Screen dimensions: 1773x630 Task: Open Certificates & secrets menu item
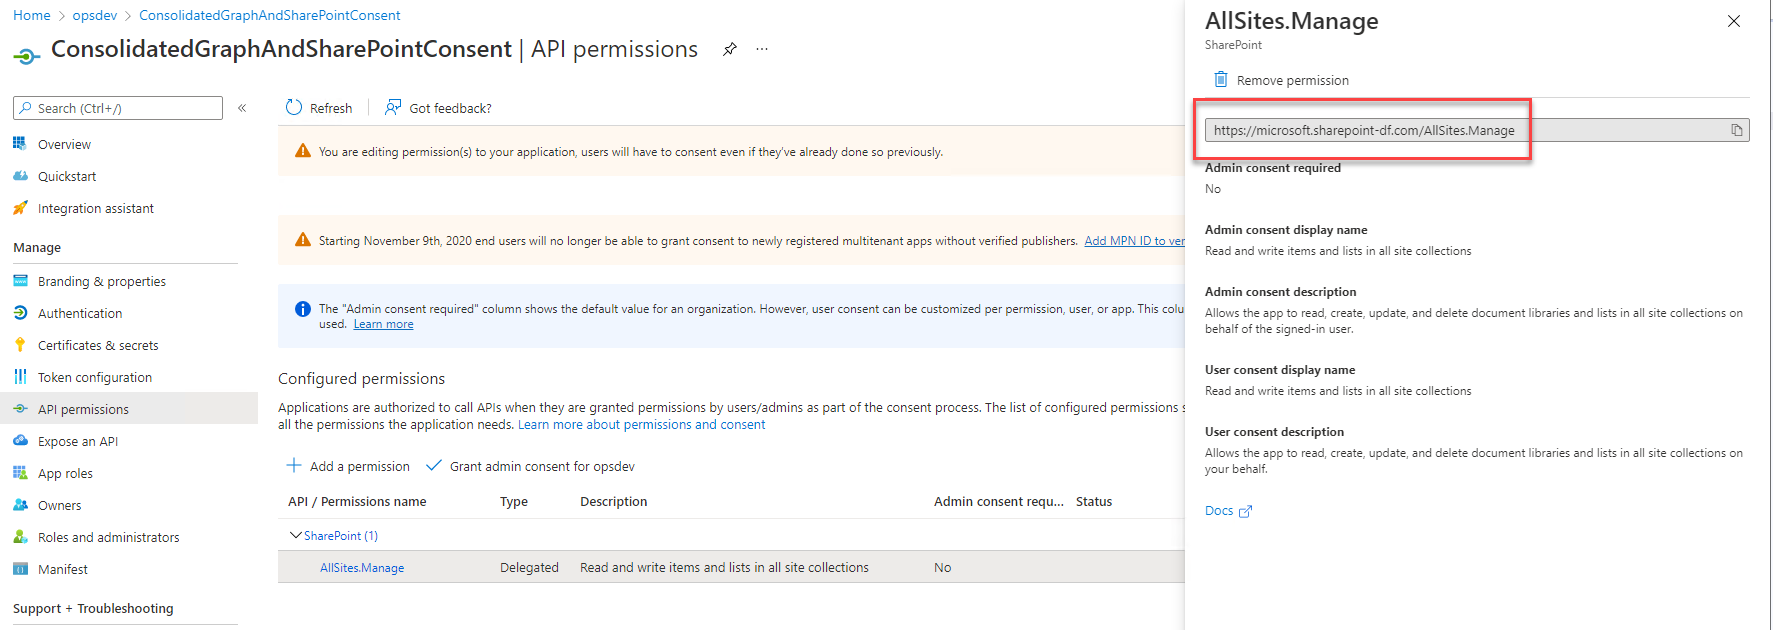98,345
